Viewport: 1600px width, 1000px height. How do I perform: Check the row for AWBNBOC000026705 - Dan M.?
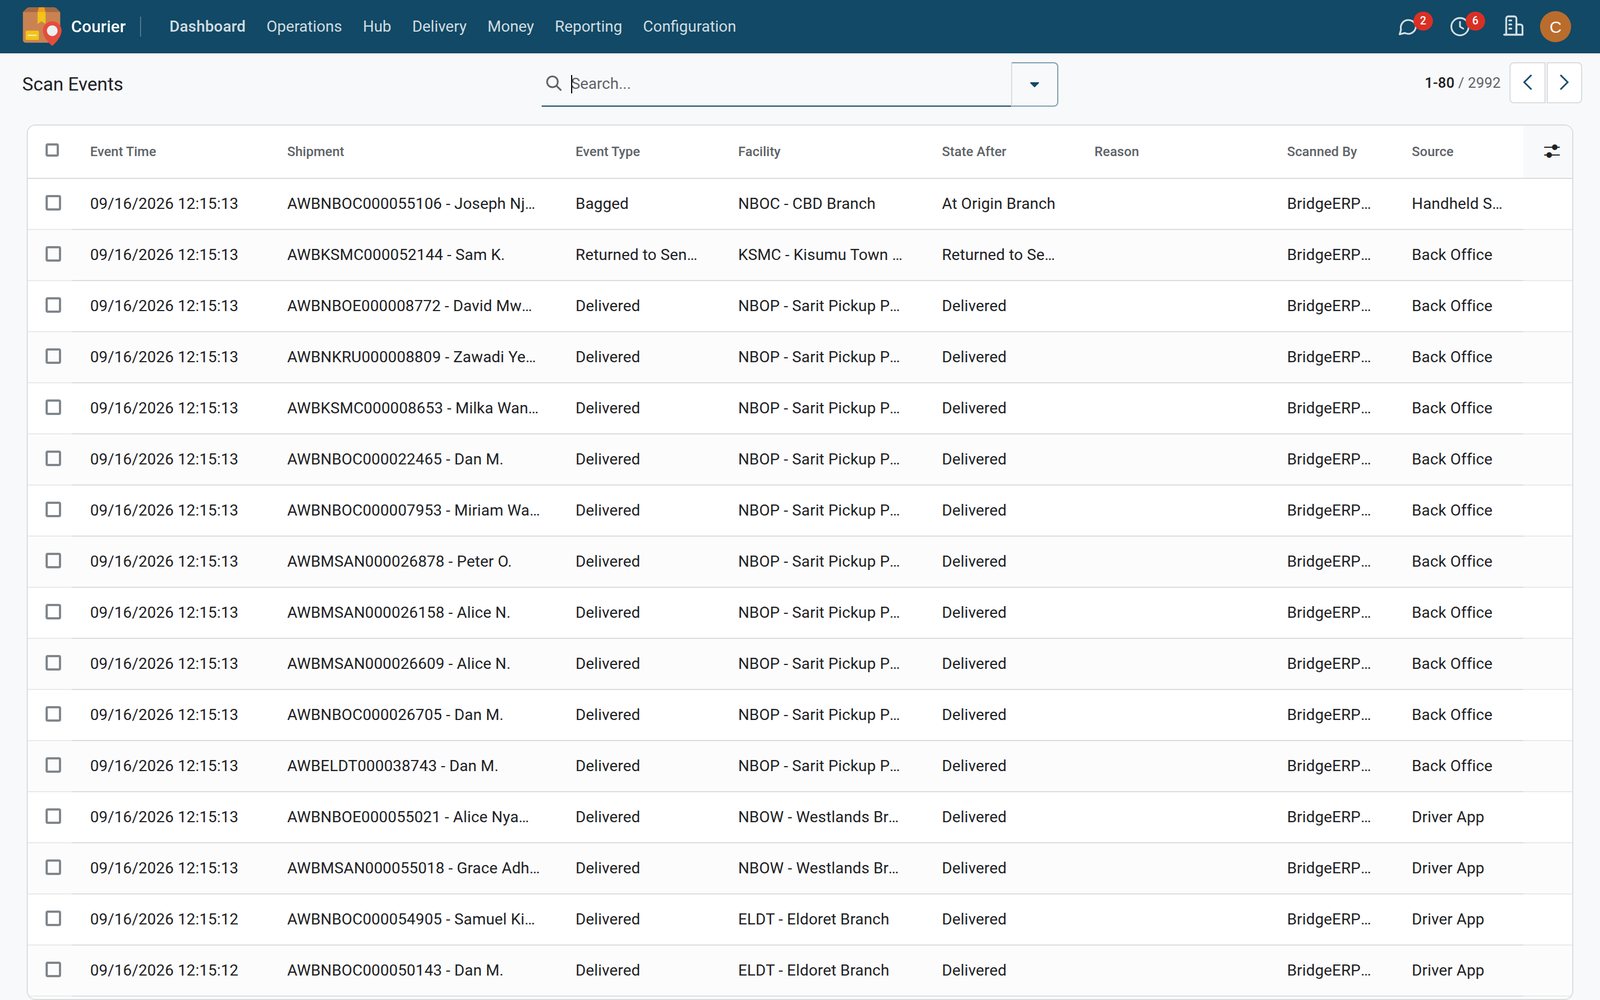pos(53,714)
